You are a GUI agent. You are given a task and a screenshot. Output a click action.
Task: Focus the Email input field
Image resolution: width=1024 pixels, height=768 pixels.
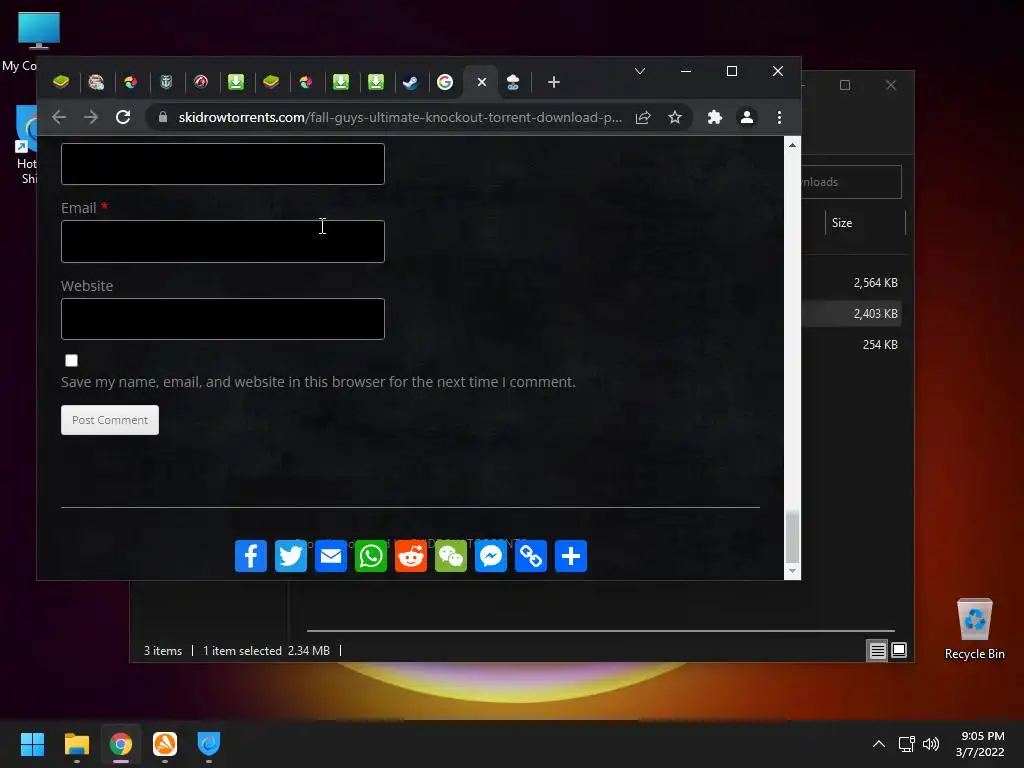[223, 242]
